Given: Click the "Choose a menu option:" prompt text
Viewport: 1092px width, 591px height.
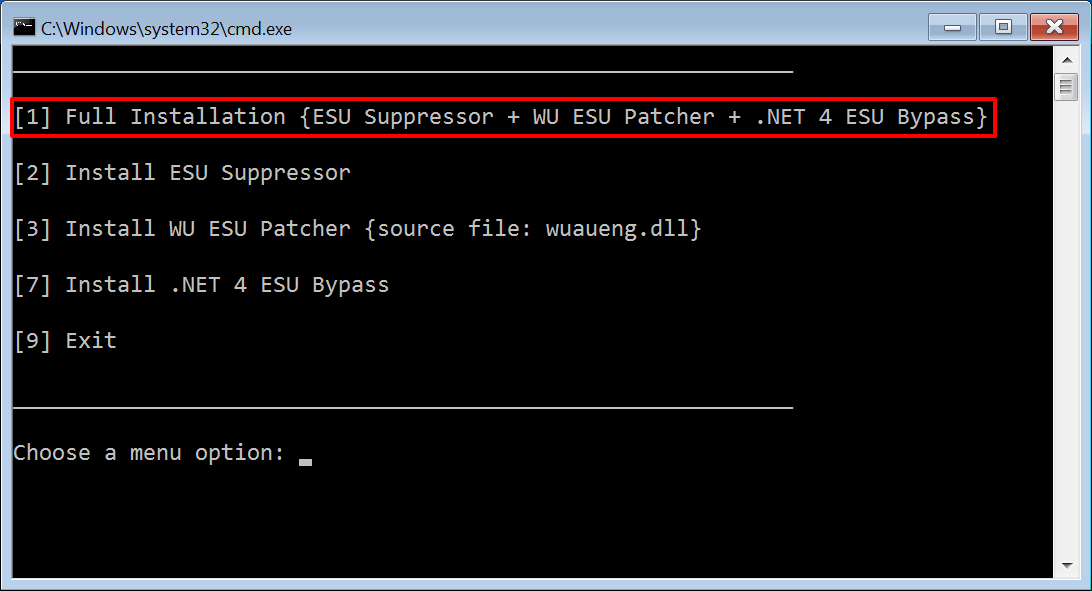Looking at the screenshot, I should tap(149, 452).
